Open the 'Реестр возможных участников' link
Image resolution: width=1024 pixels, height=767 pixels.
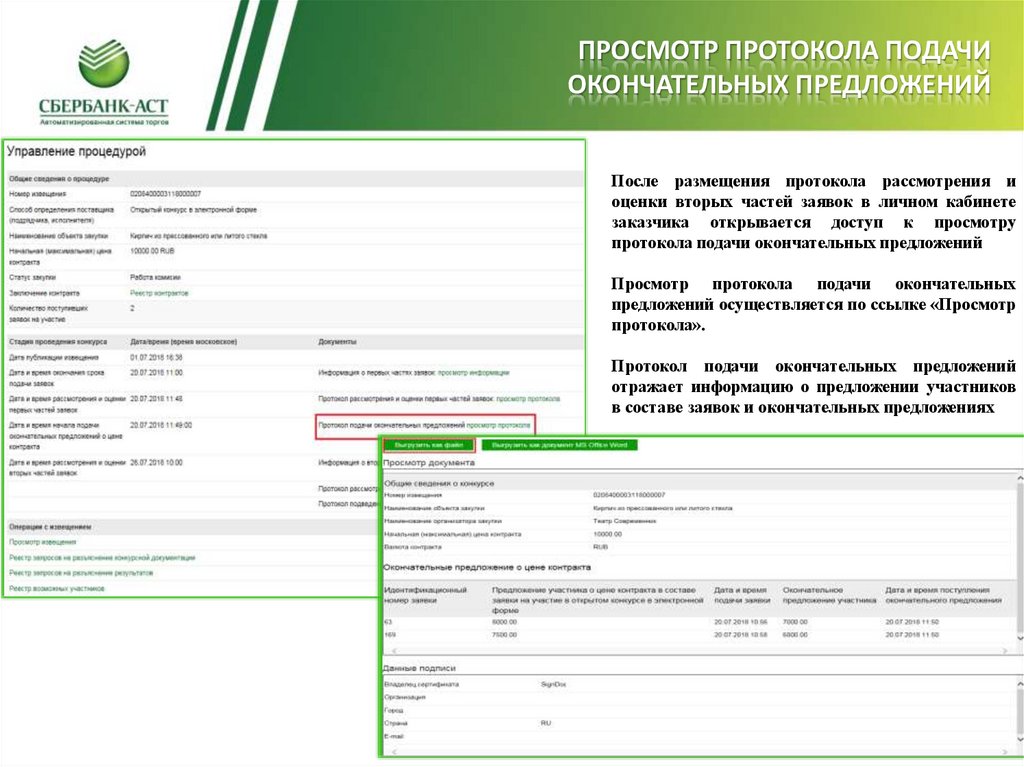[57, 589]
